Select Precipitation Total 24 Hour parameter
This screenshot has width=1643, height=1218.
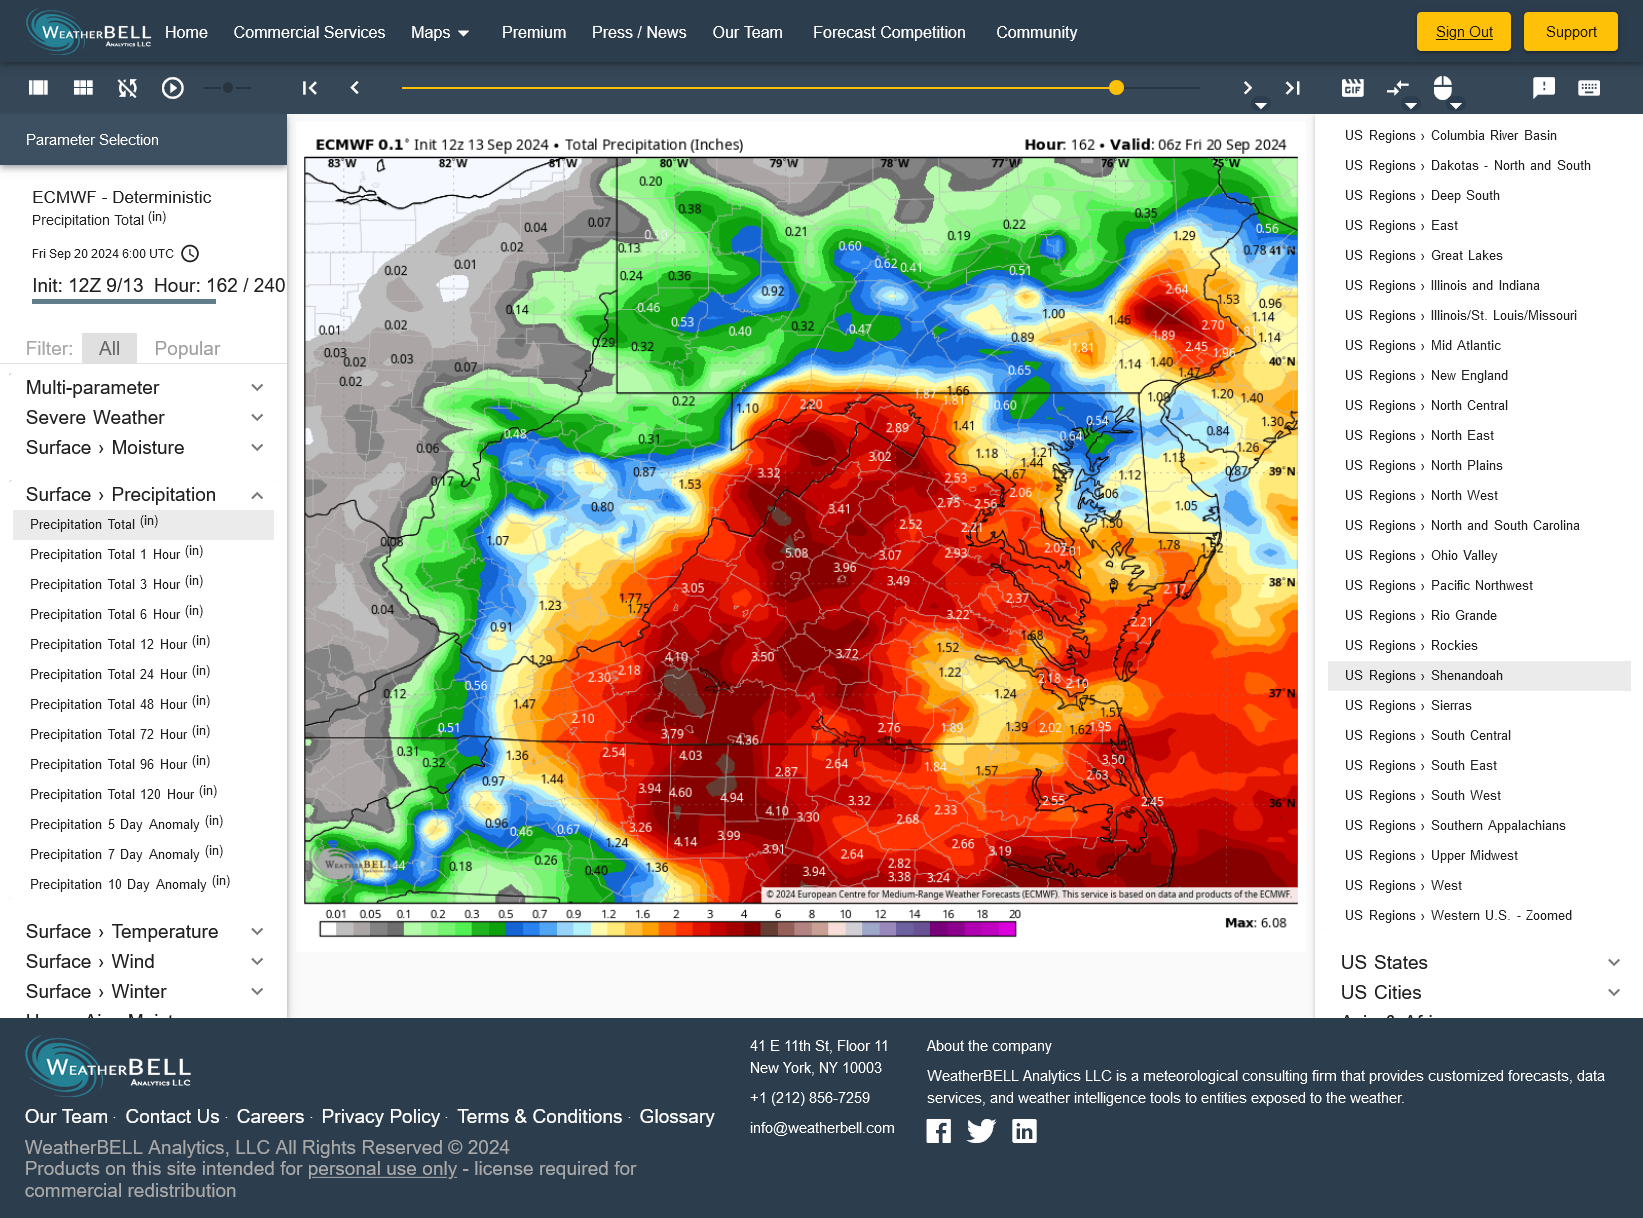click(x=143, y=674)
